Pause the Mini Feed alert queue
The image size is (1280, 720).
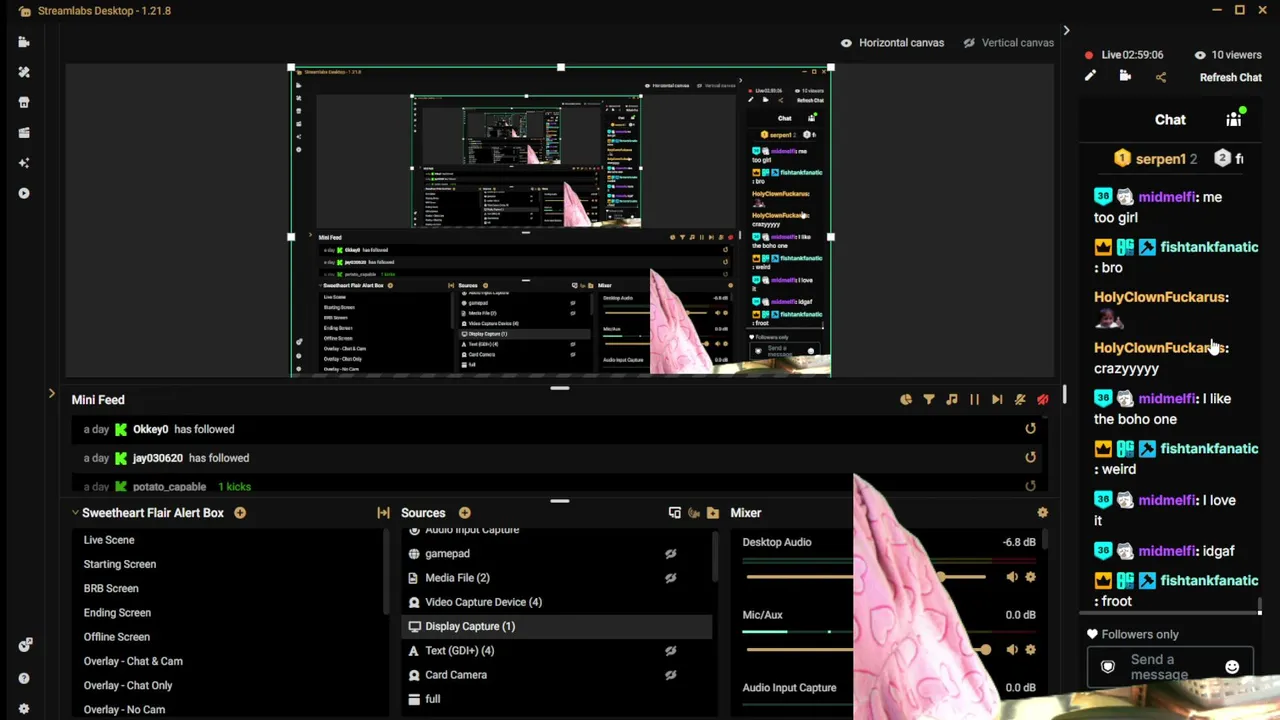pos(975,400)
